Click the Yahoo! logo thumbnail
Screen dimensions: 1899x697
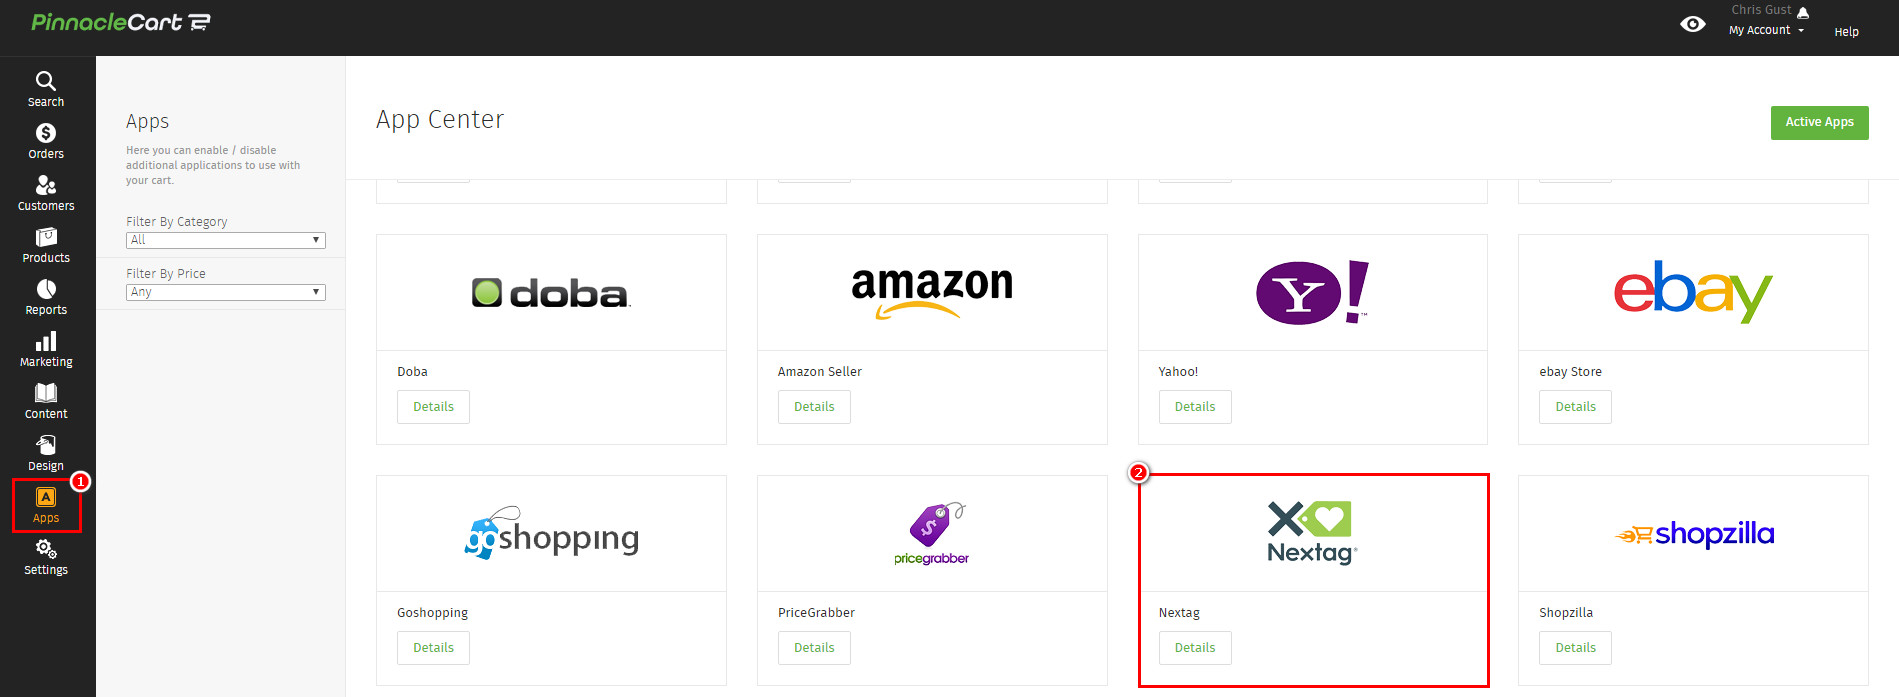coord(1312,292)
